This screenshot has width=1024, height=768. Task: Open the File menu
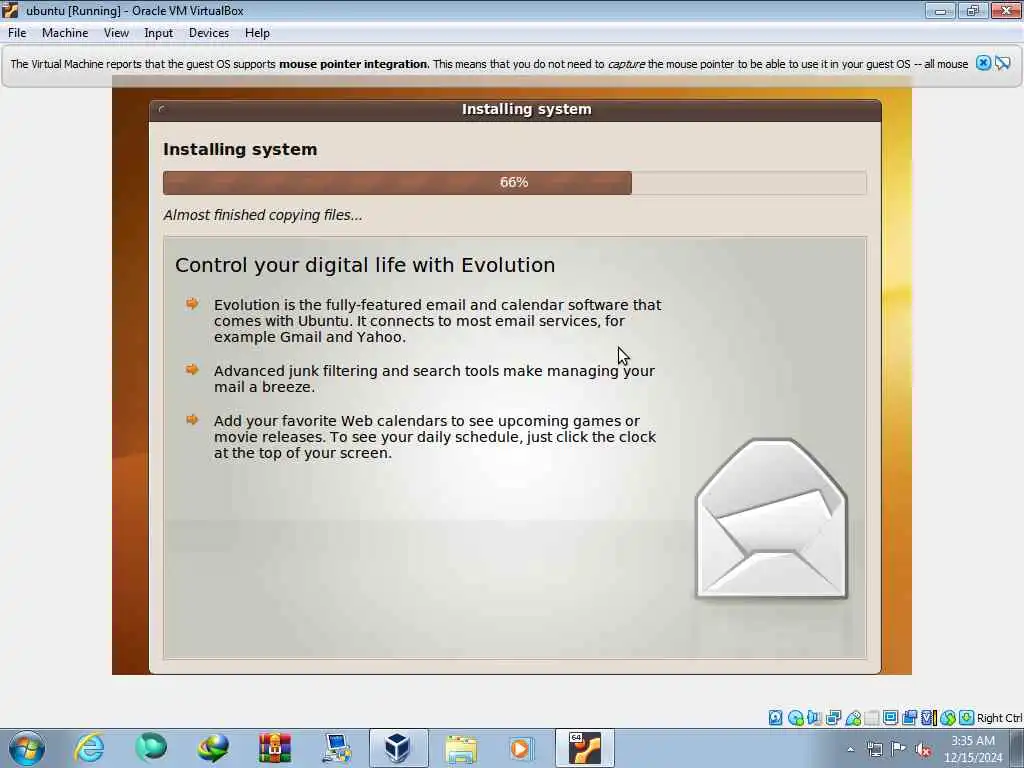(x=17, y=33)
